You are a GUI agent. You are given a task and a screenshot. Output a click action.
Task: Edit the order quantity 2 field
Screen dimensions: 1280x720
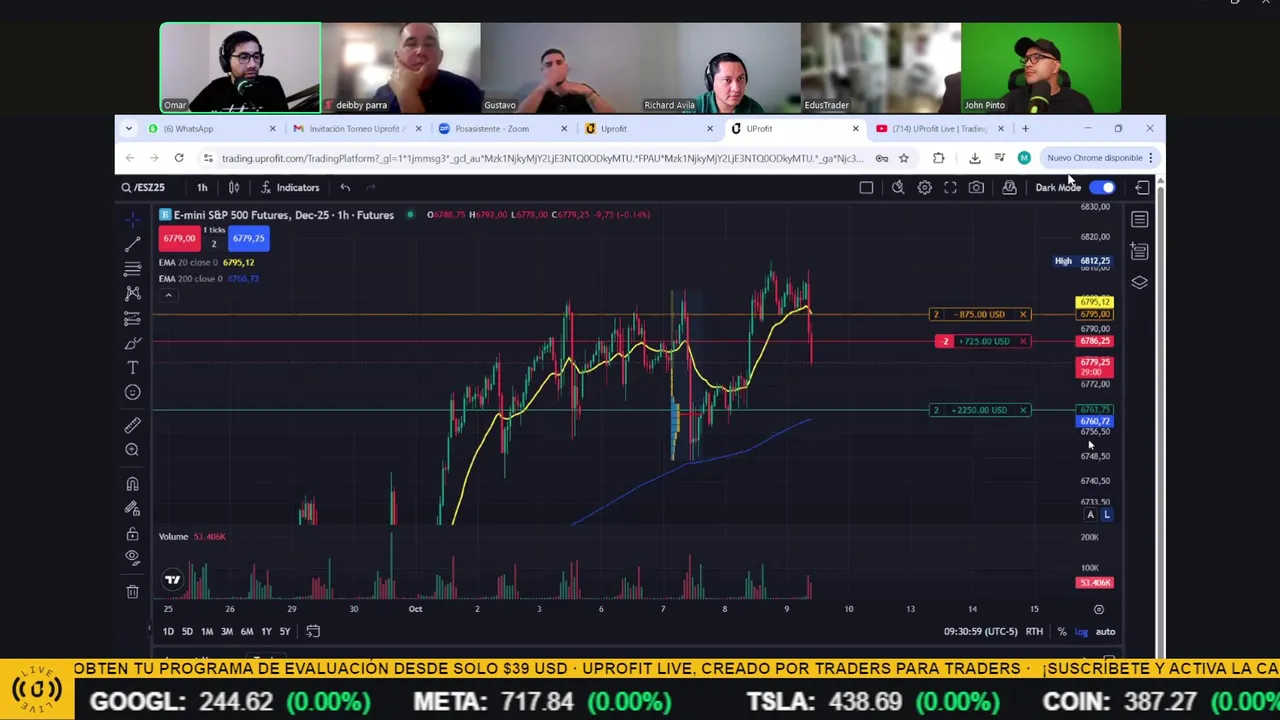[213, 243]
